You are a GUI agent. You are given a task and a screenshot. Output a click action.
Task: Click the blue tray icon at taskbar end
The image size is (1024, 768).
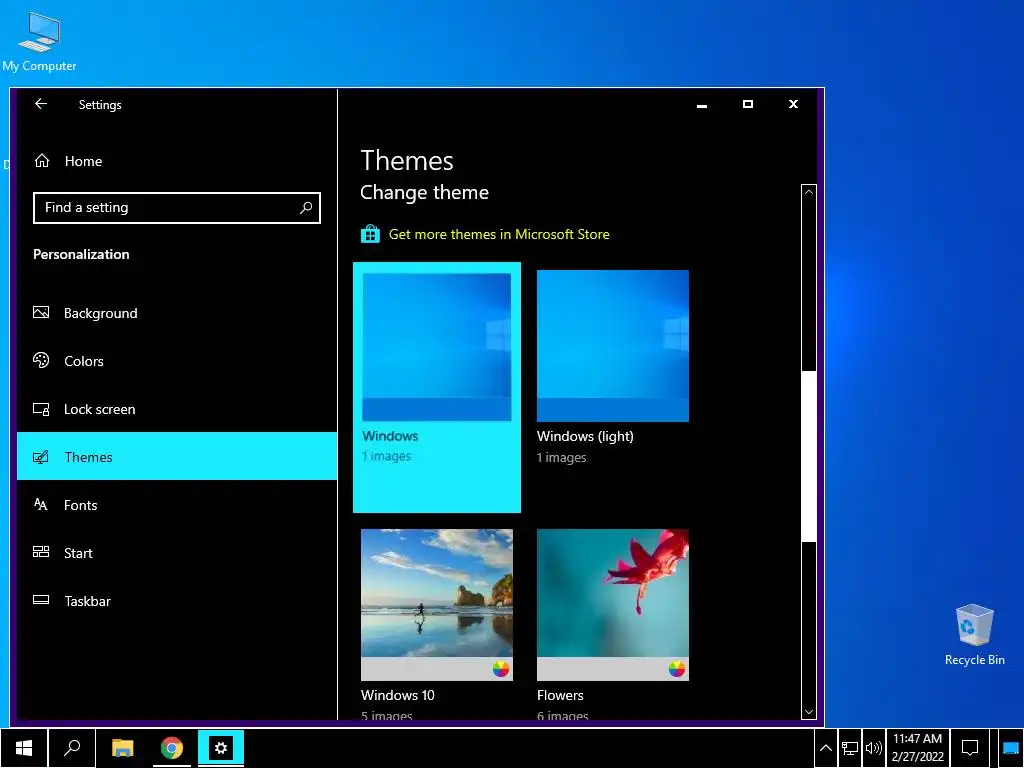coord(1011,748)
